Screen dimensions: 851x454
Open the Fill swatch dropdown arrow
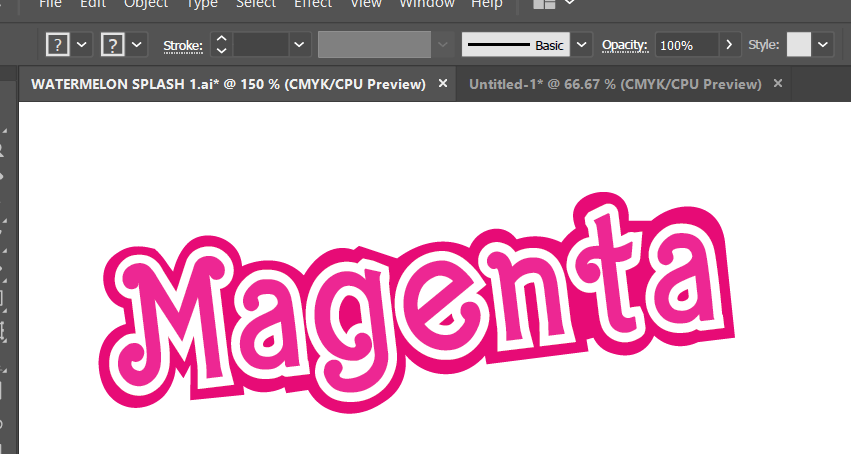coord(82,45)
